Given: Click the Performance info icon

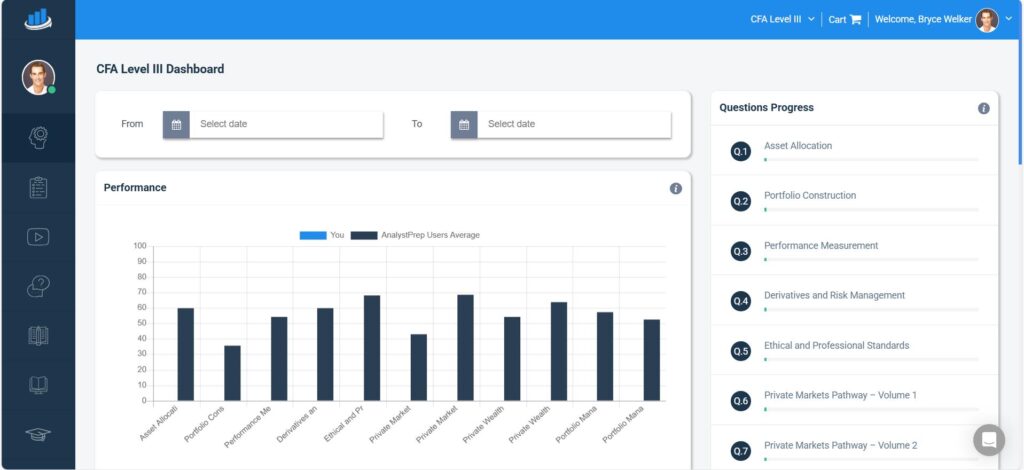Looking at the screenshot, I should [676, 189].
